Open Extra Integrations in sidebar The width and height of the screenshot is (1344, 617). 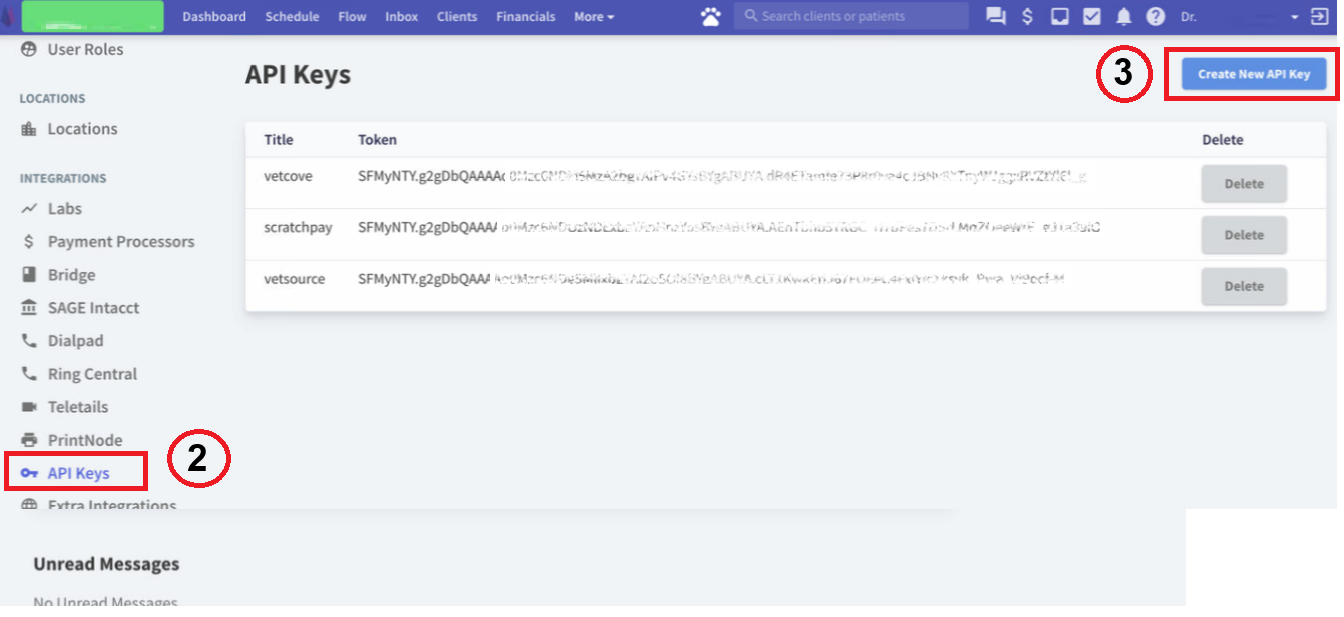[112, 505]
